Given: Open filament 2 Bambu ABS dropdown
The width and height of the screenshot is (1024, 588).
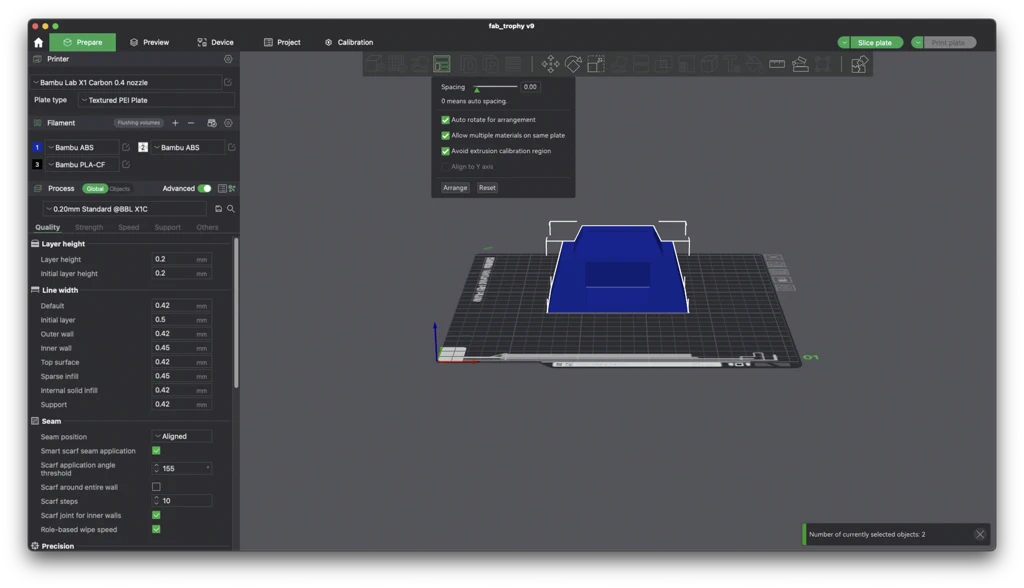Looking at the screenshot, I should (188, 148).
